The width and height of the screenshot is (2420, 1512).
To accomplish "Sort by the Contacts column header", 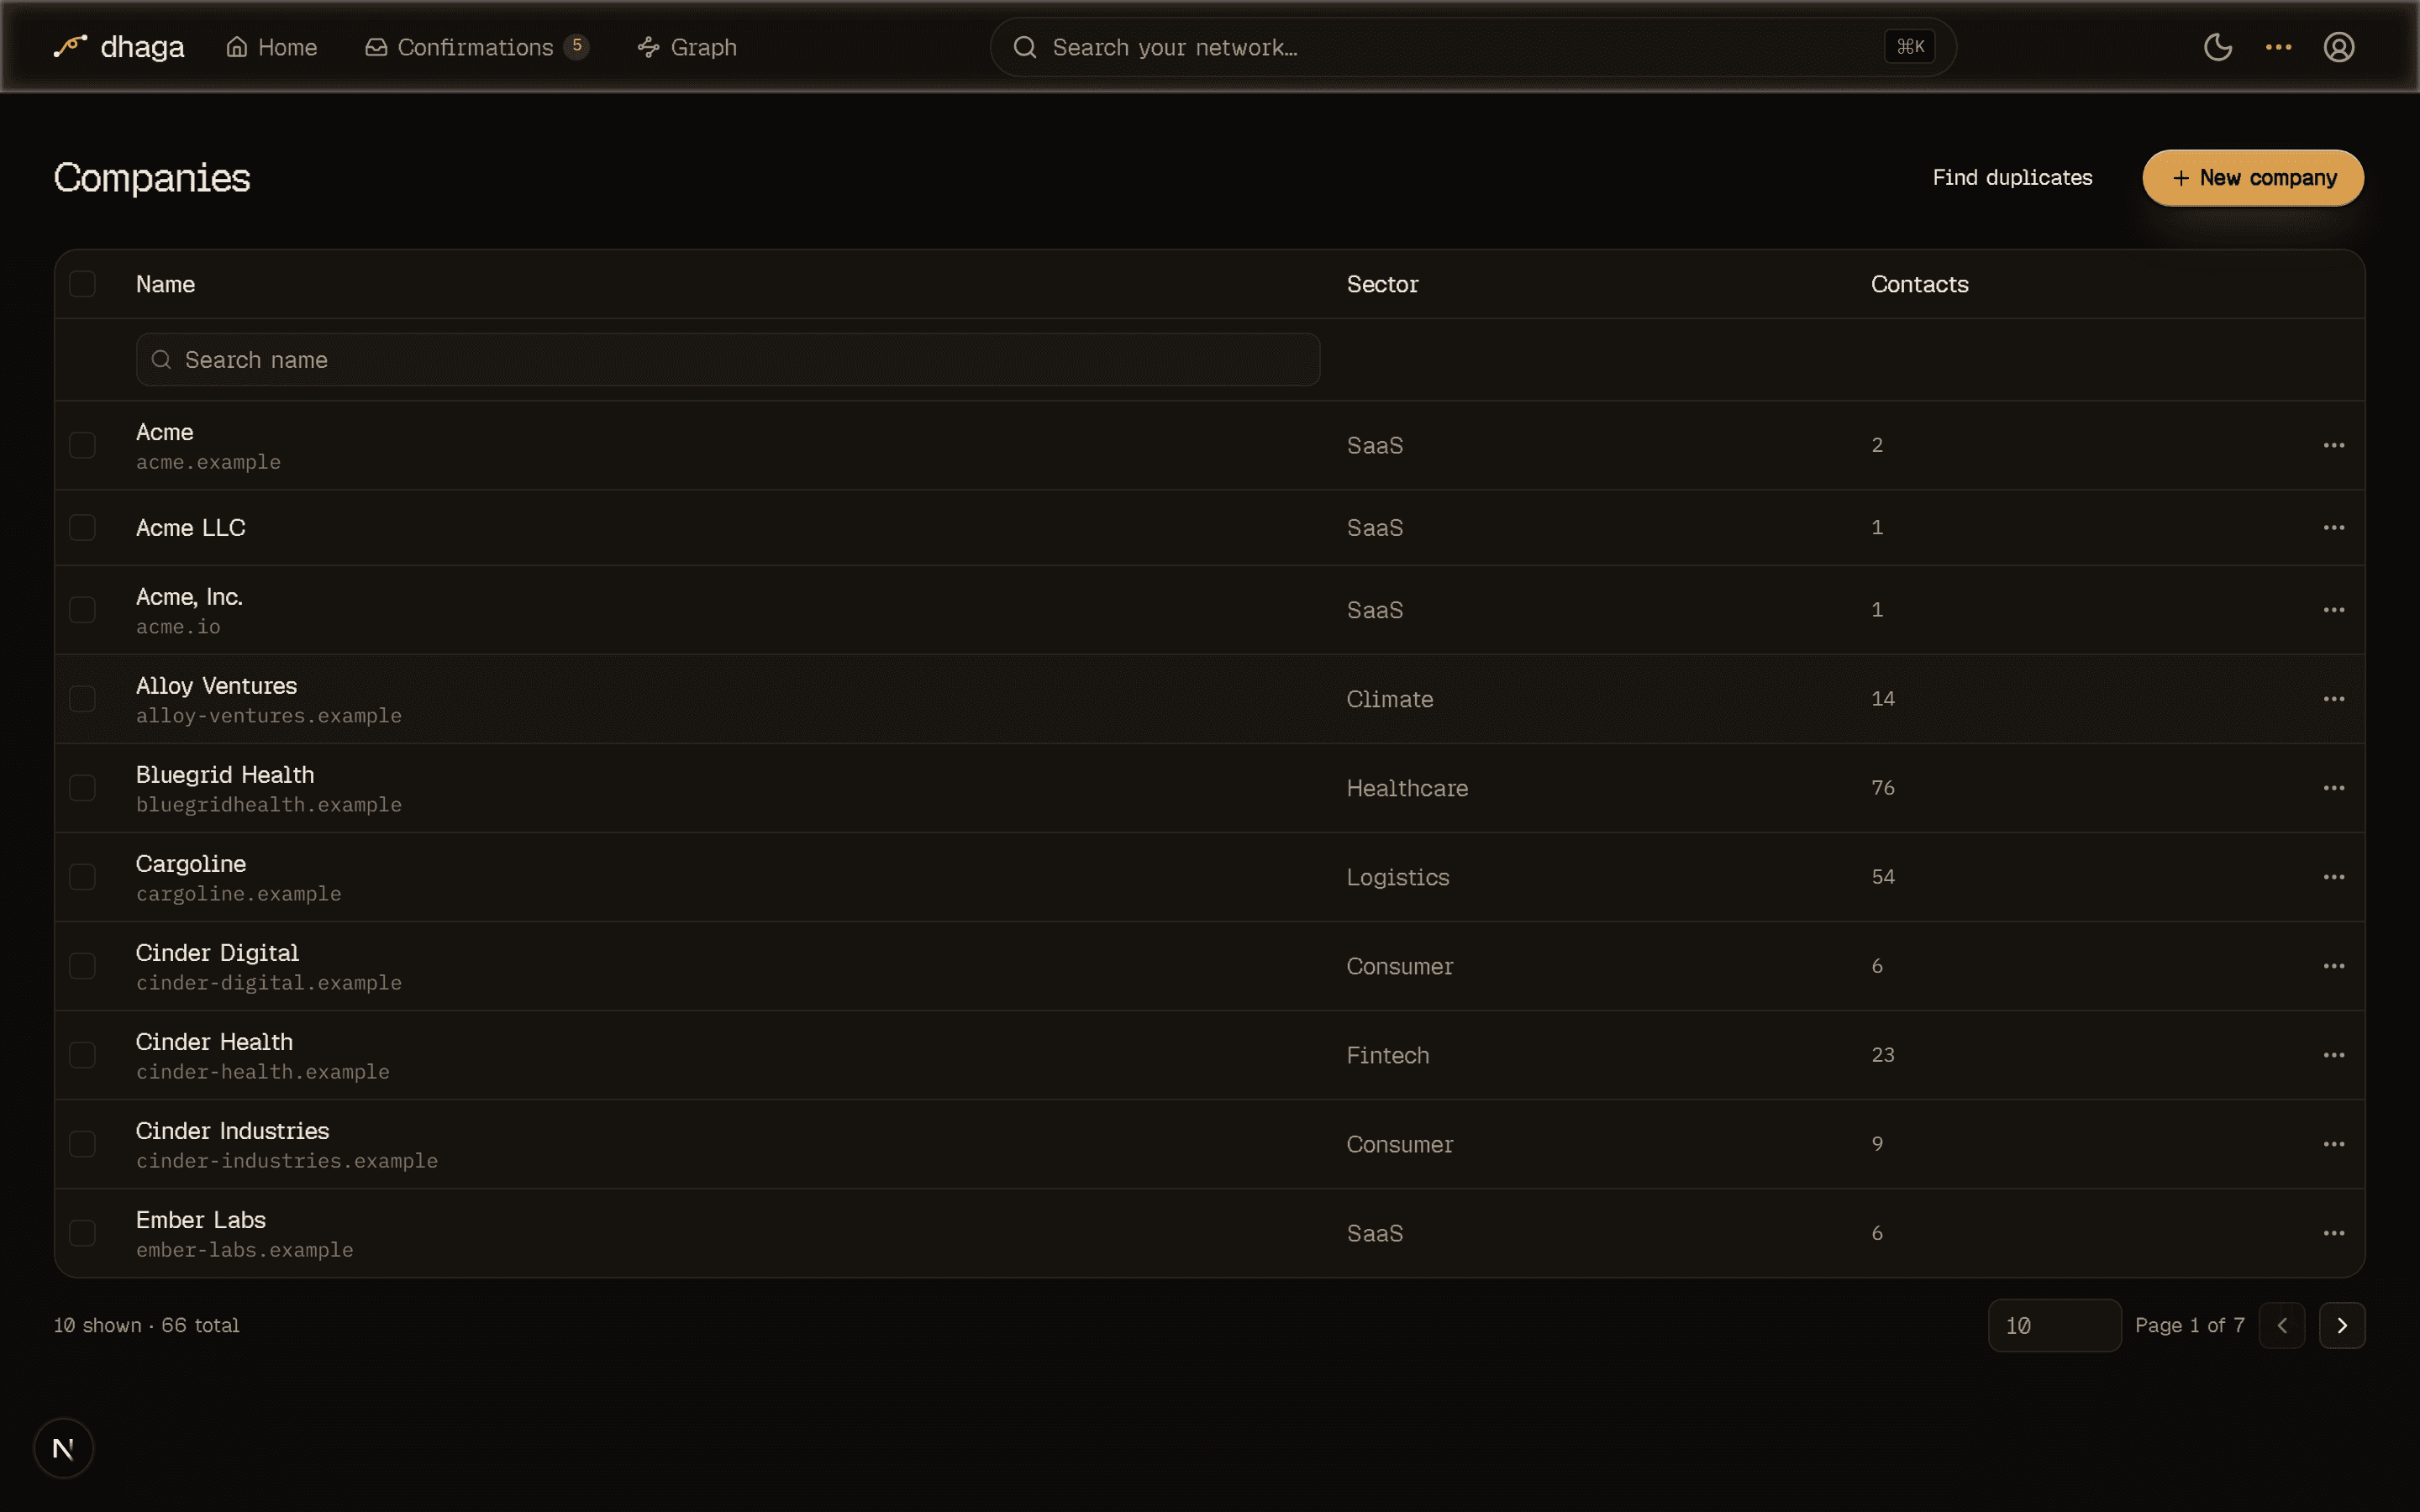I will point(1919,284).
